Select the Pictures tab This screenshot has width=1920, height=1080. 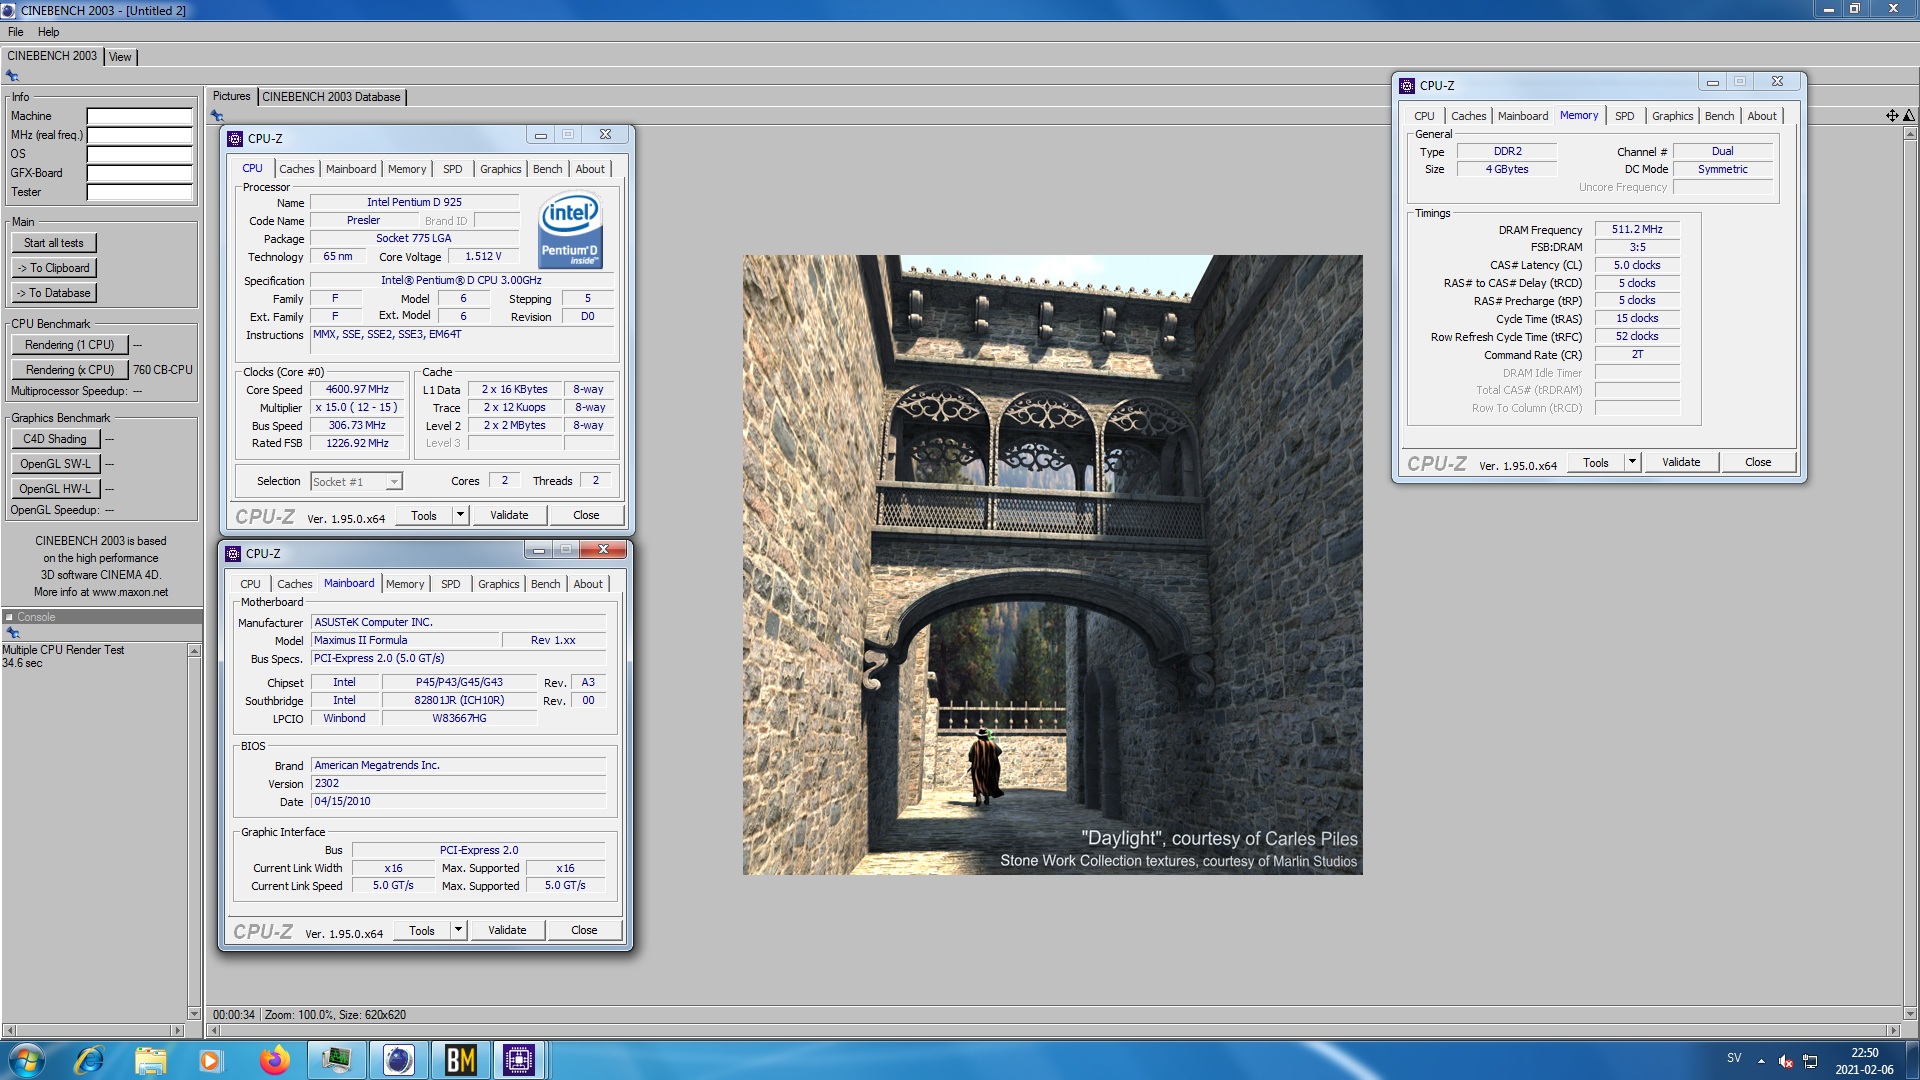pyautogui.click(x=231, y=96)
